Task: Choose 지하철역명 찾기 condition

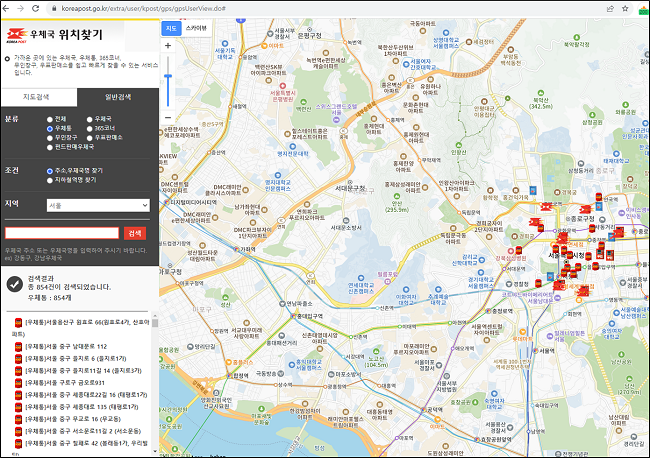Action: tap(50, 180)
